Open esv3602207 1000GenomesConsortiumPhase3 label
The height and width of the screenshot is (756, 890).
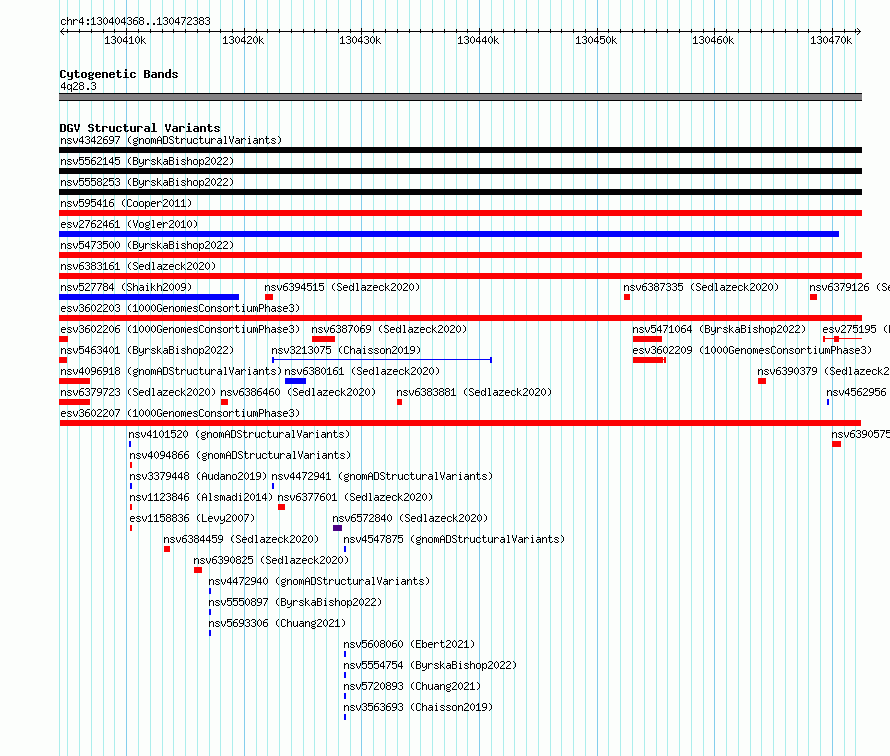(180, 413)
